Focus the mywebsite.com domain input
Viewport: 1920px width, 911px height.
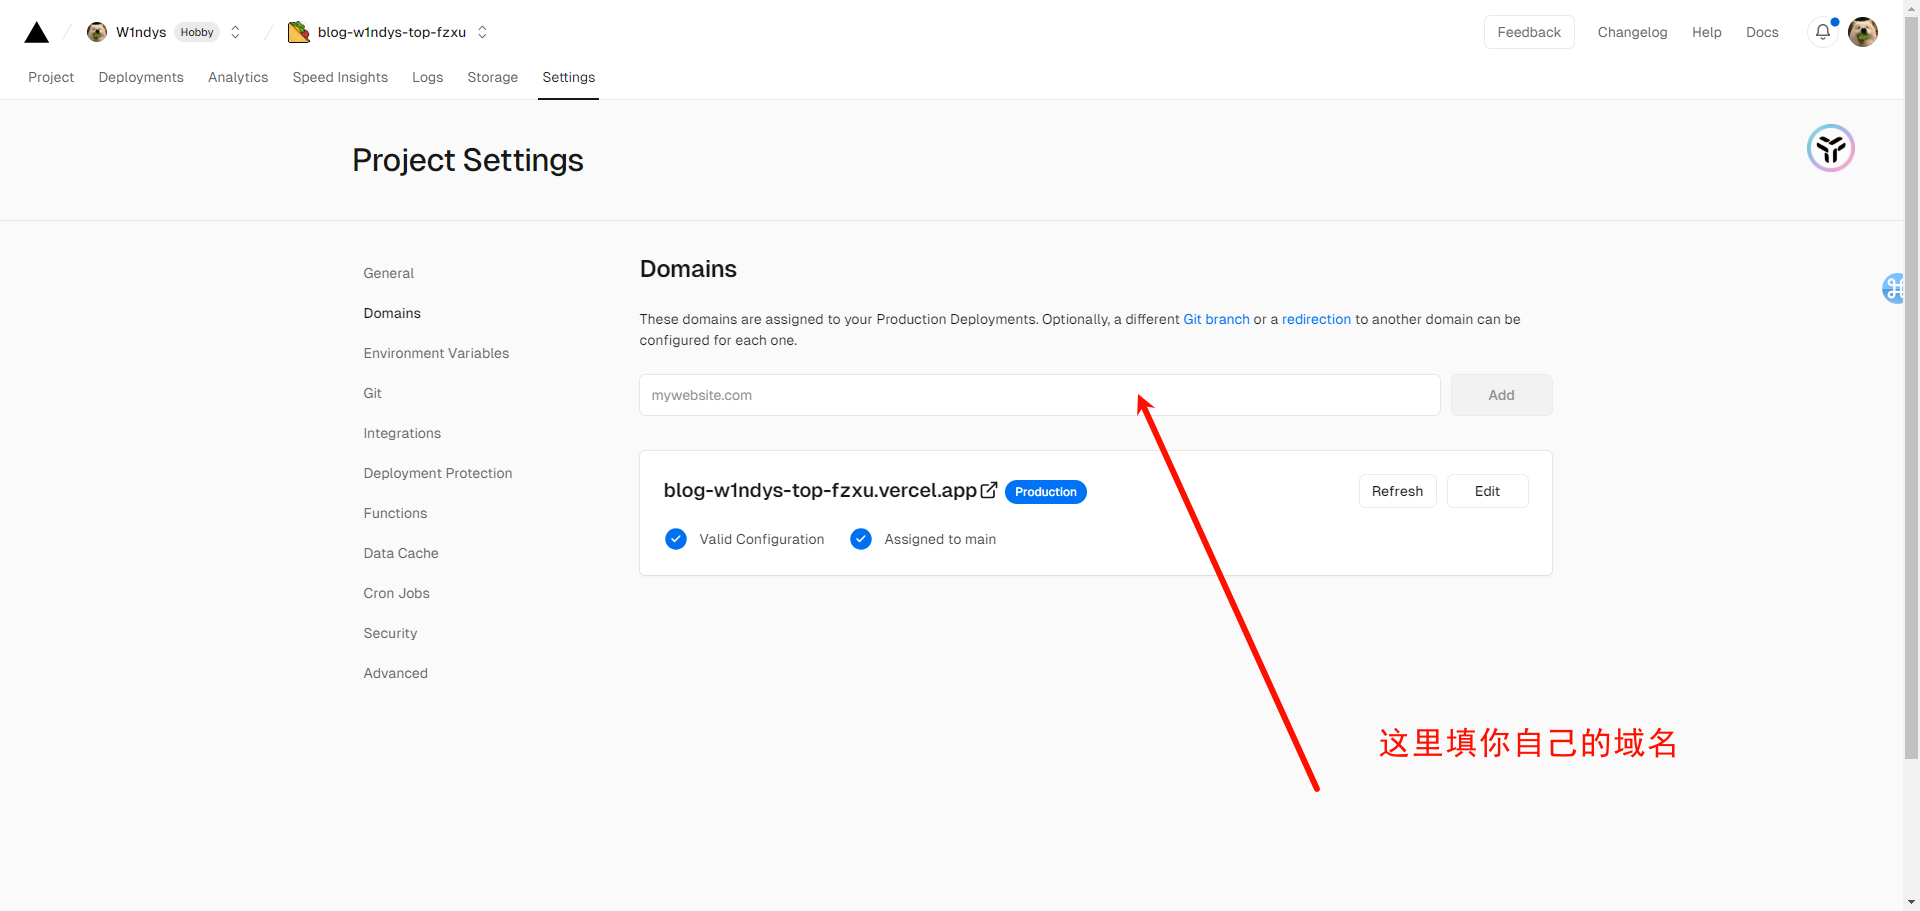click(1038, 395)
